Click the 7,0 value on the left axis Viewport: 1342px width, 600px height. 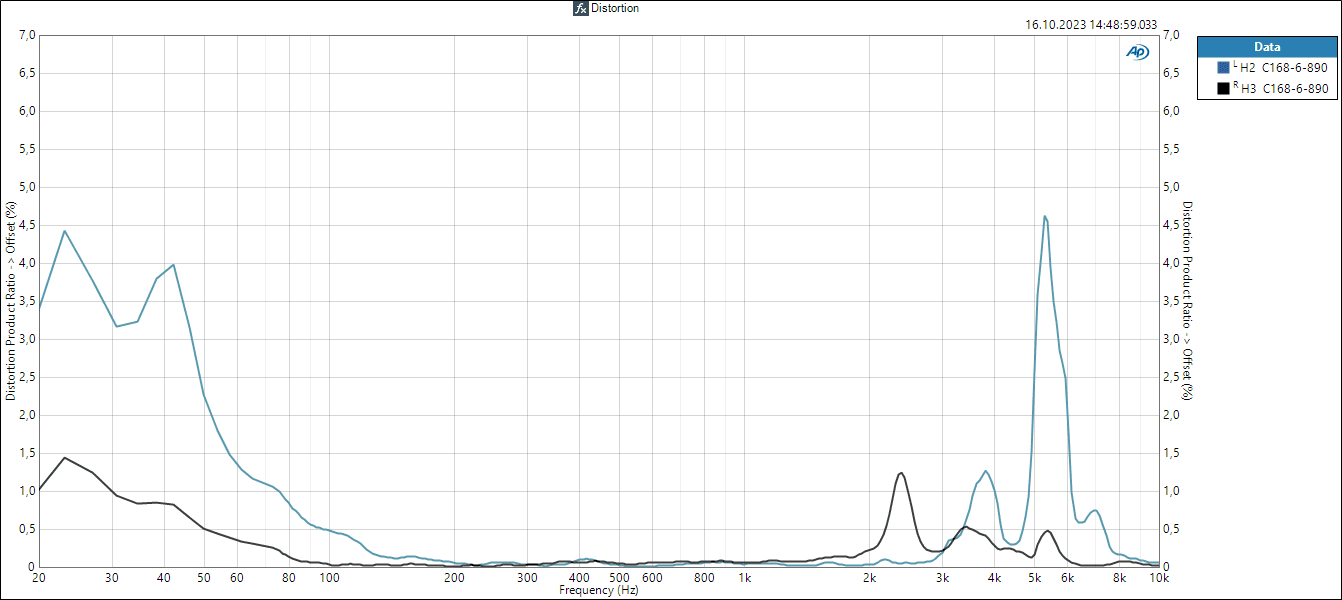pos(27,35)
